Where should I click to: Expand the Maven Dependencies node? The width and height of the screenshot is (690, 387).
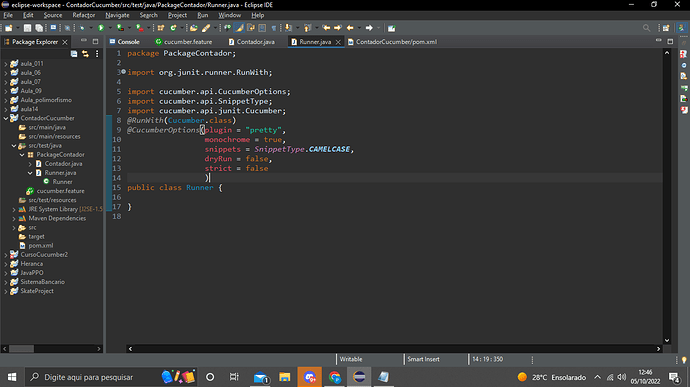[14, 218]
